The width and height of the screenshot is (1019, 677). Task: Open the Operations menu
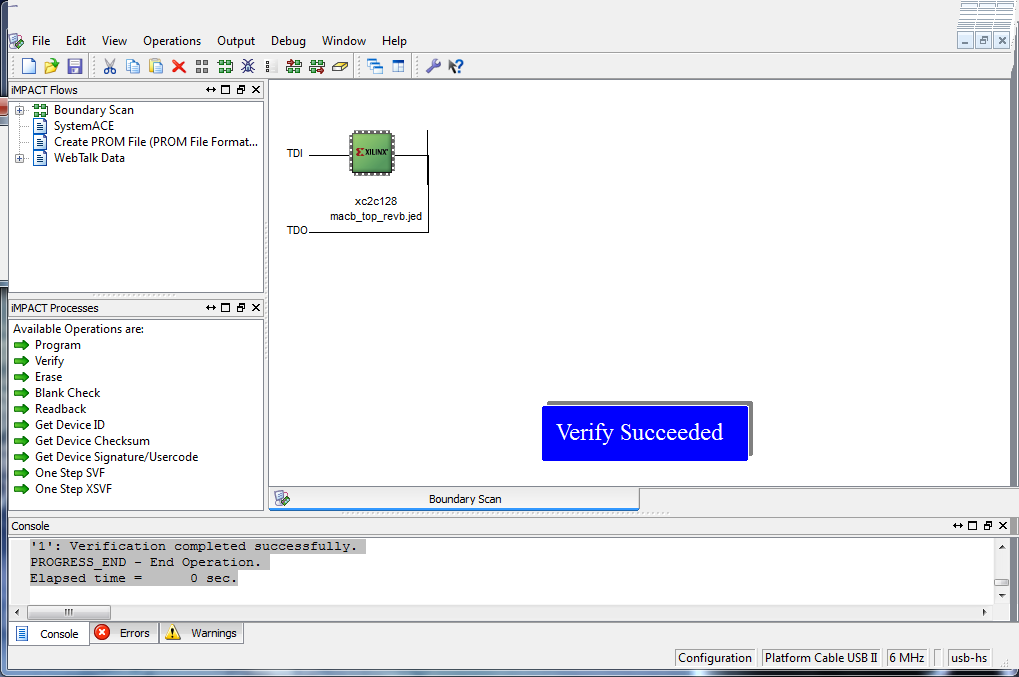pos(172,41)
